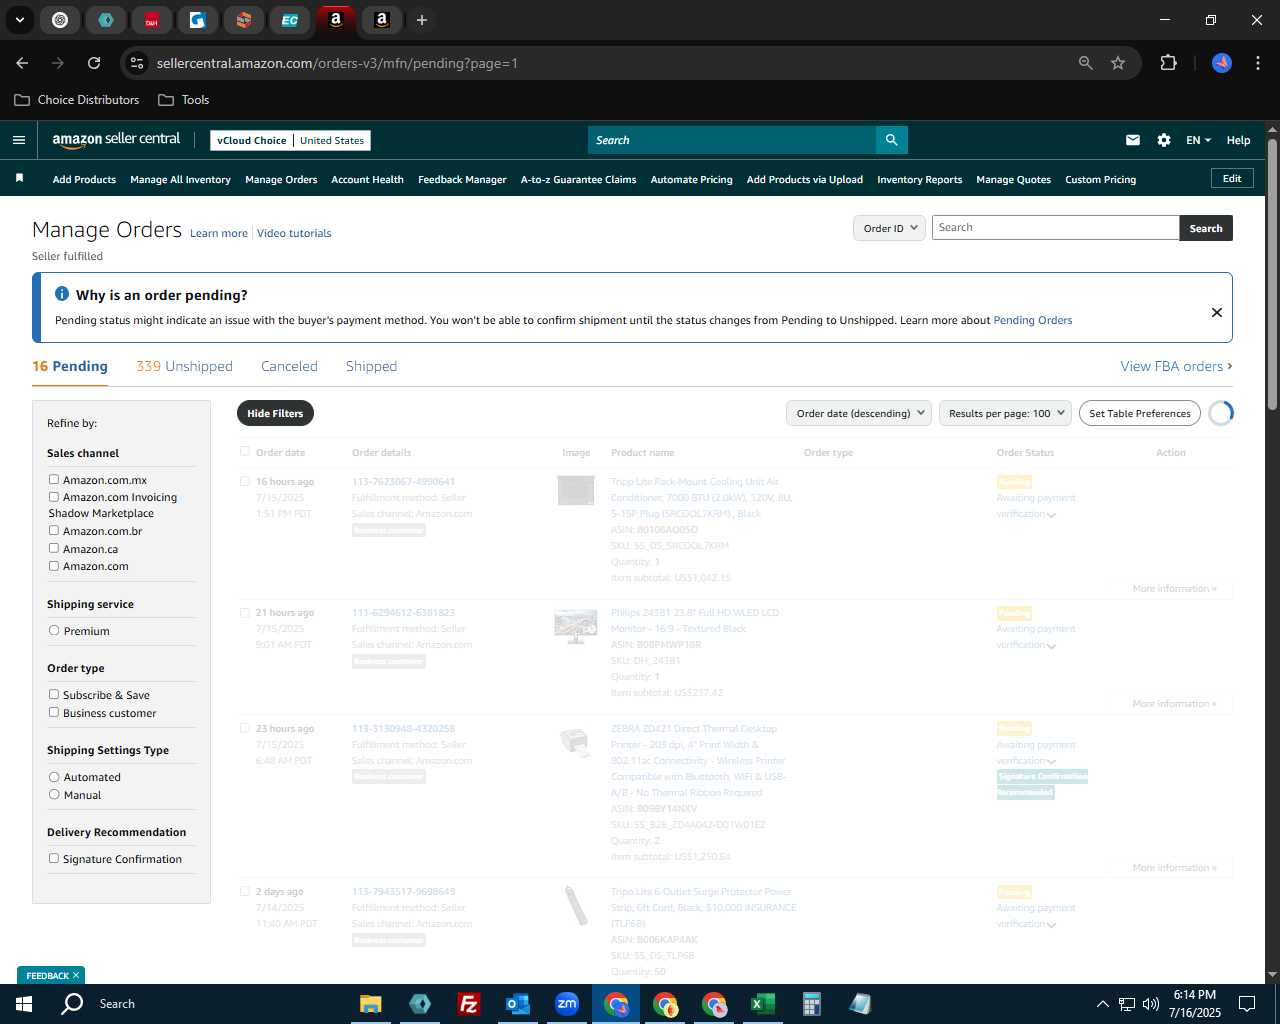Screen dimensions: 1280x1024
Task: Switch to the Canceled tab
Action: [289, 366]
